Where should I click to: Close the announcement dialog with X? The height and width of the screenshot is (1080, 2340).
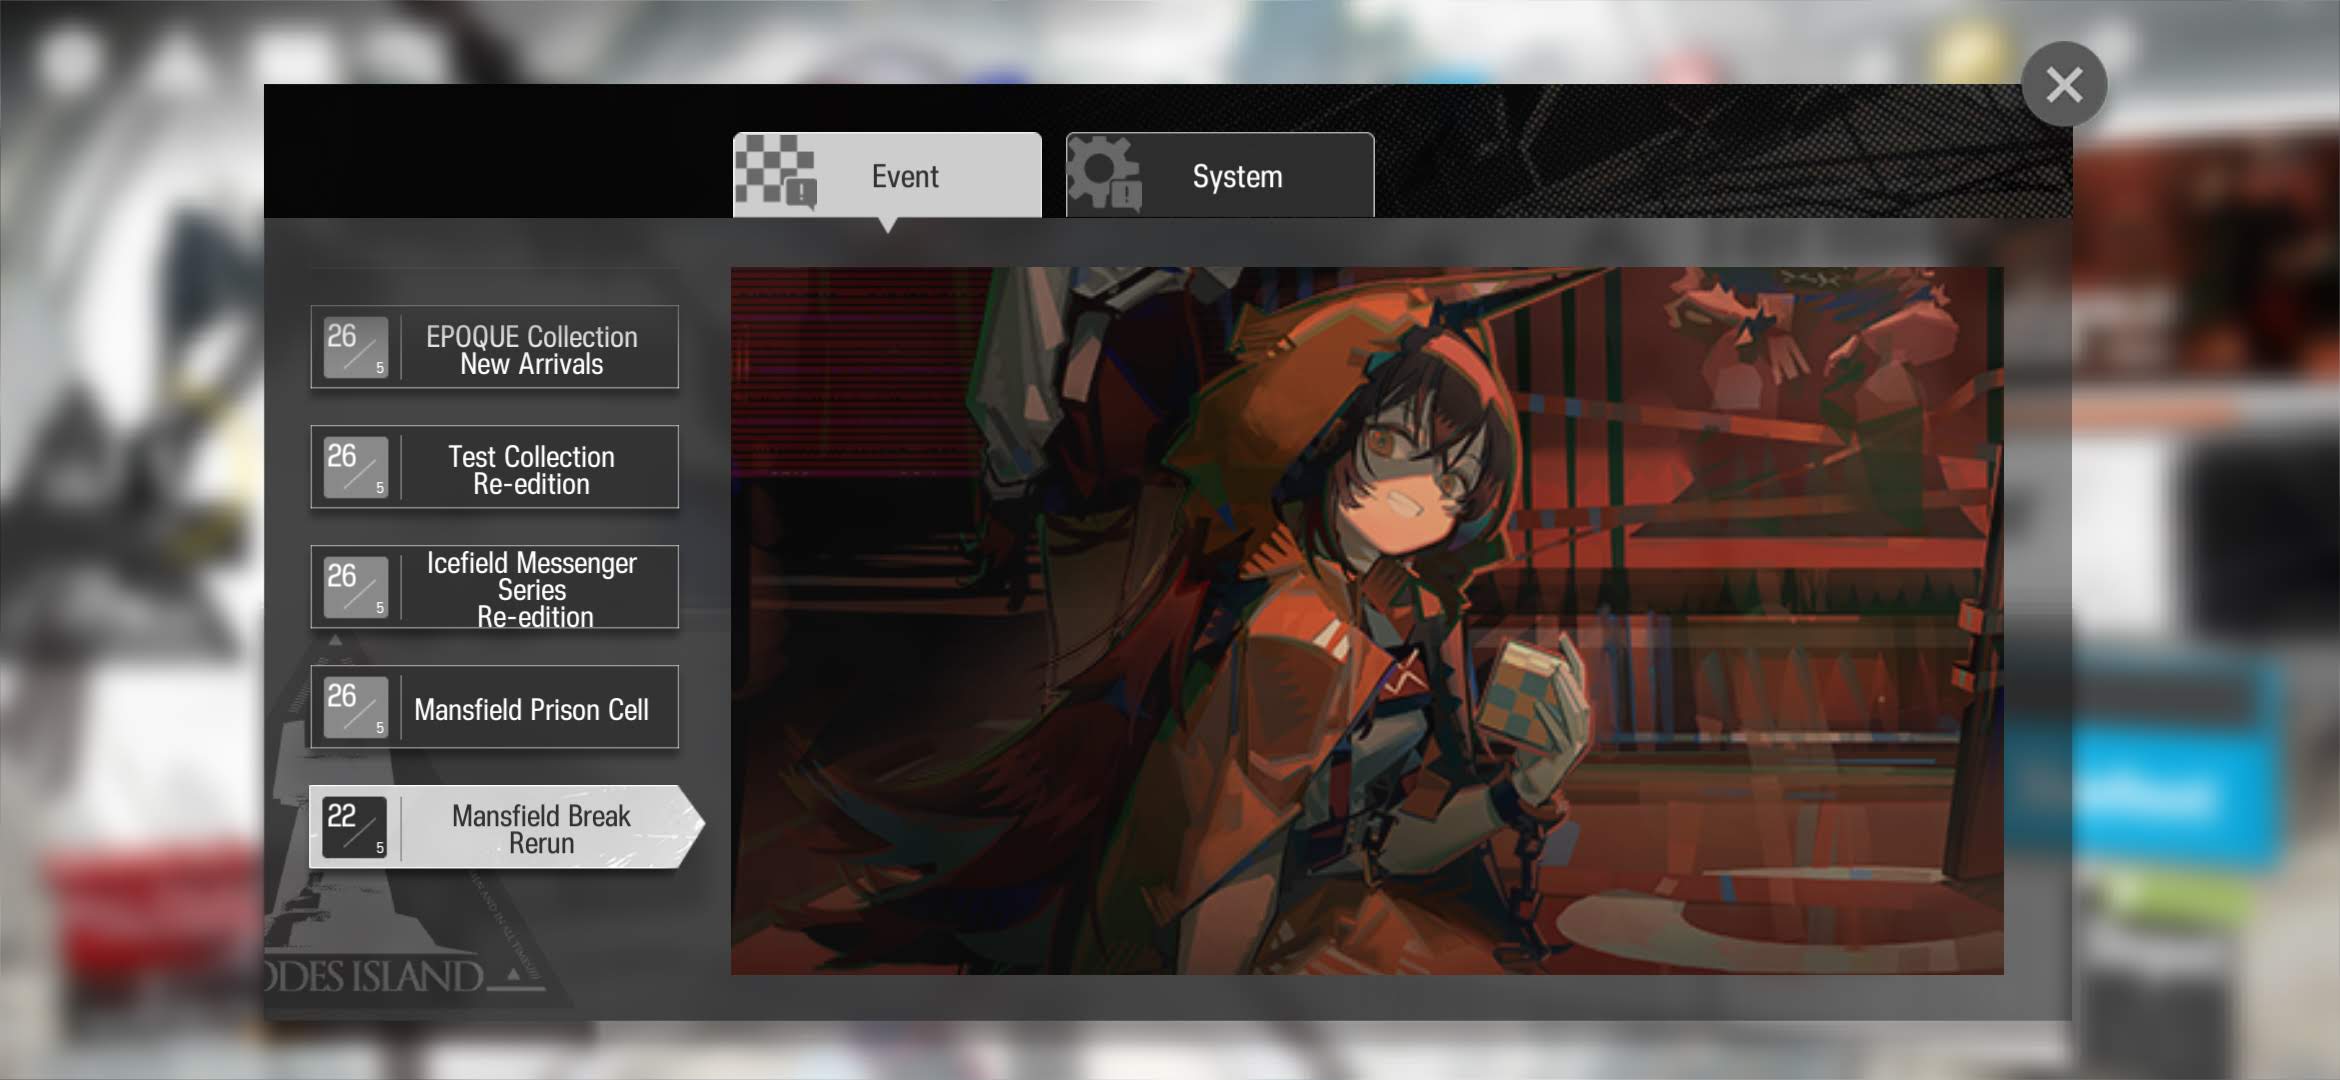point(2063,85)
